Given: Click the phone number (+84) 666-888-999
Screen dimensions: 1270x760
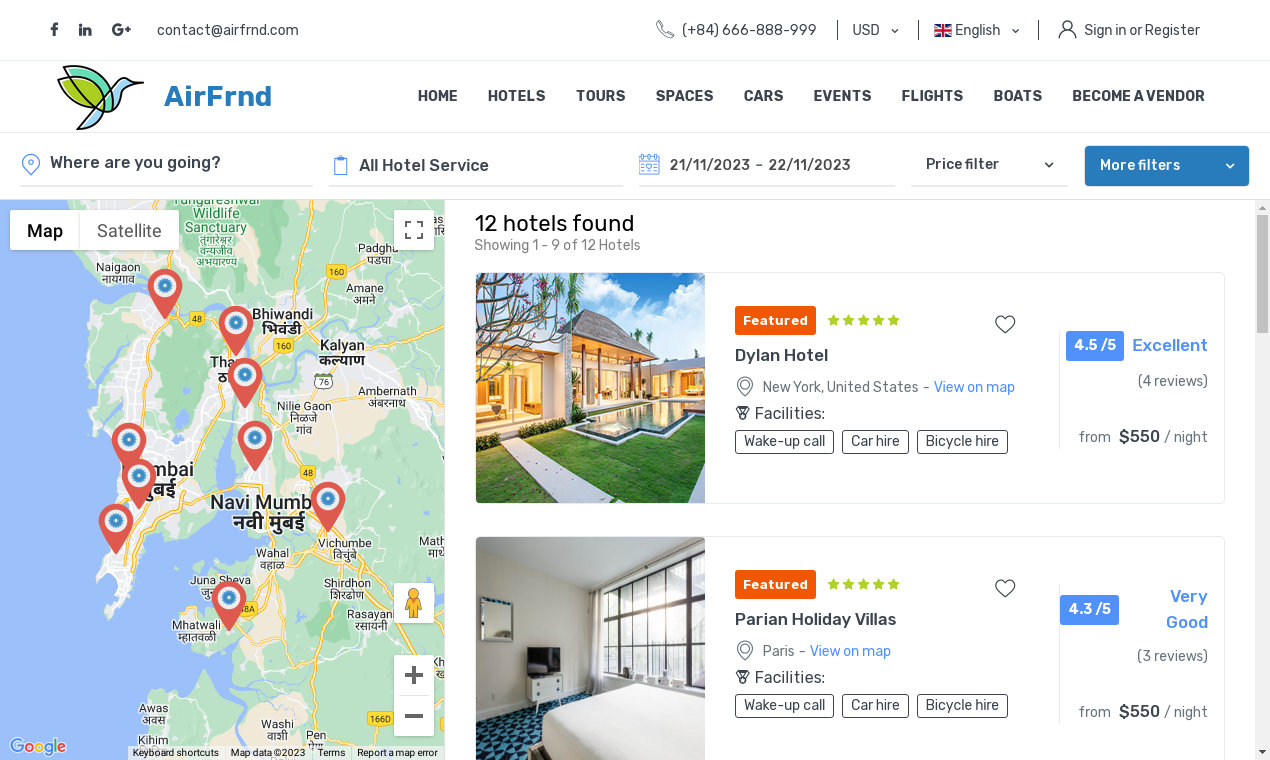Looking at the screenshot, I should click(749, 30).
